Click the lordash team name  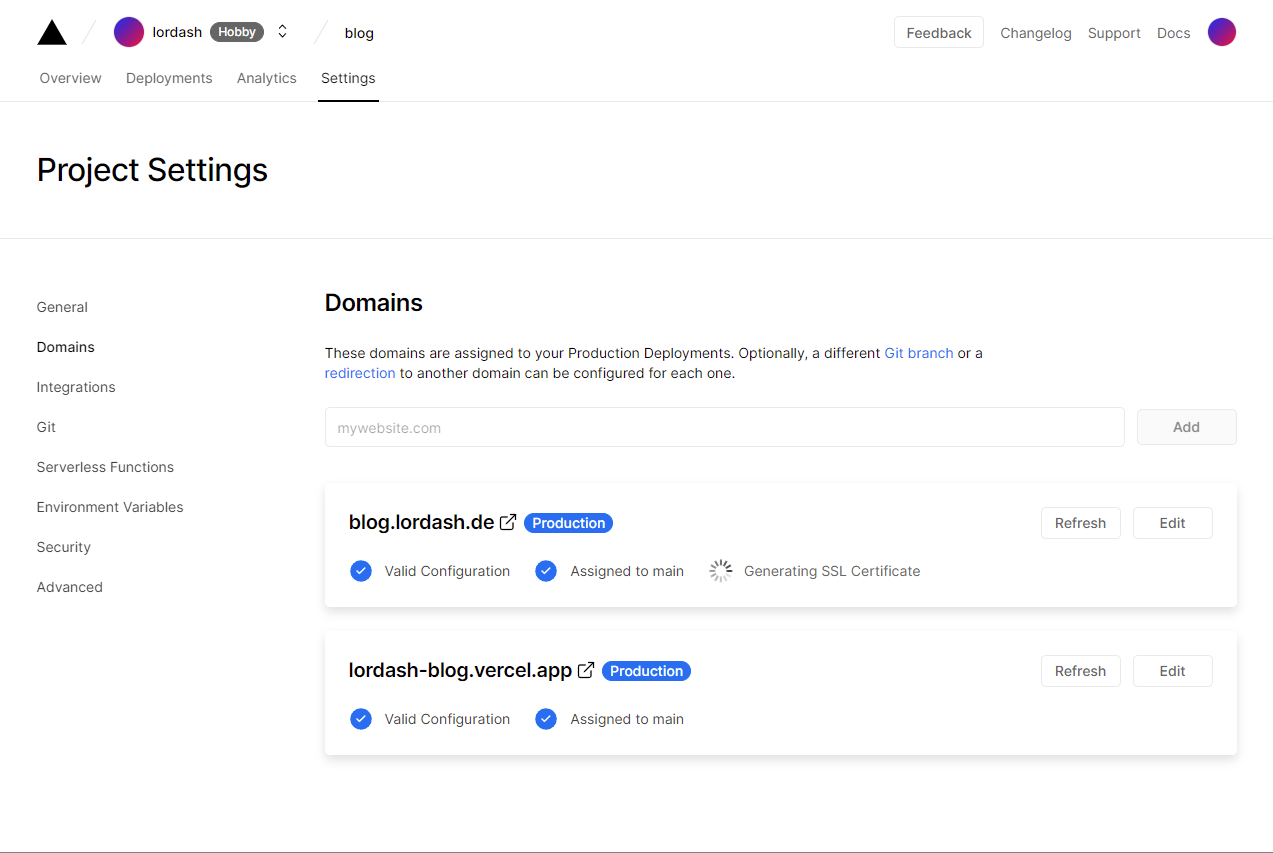tap(177, 32)
